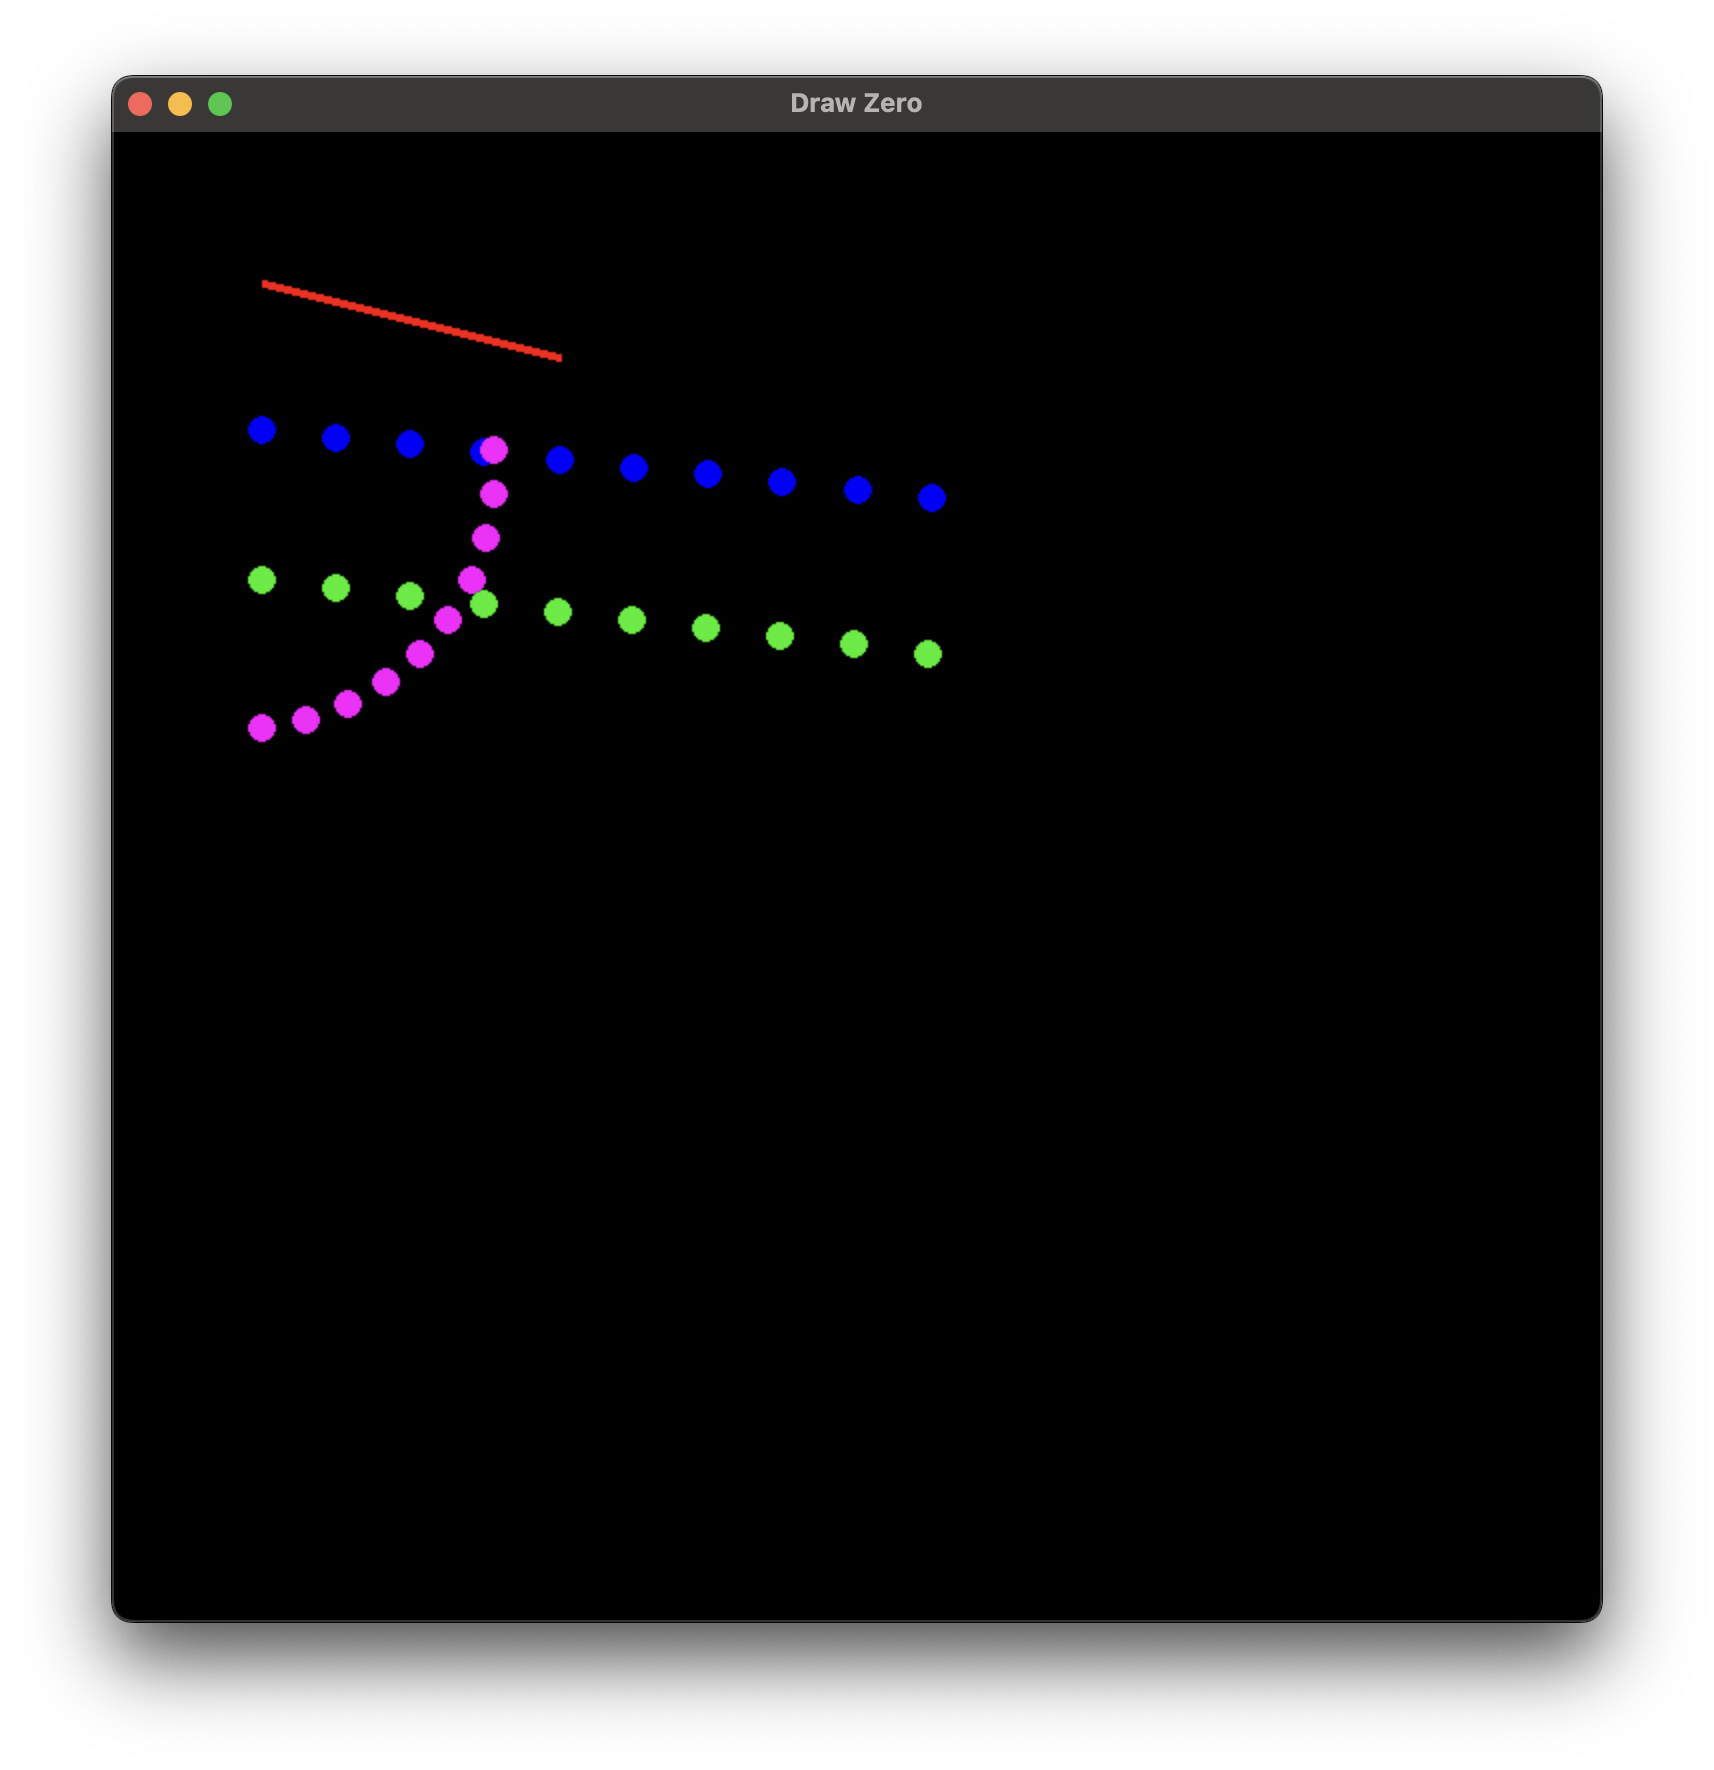Click the second magenta dot from the left

click(x=306, y=720)
